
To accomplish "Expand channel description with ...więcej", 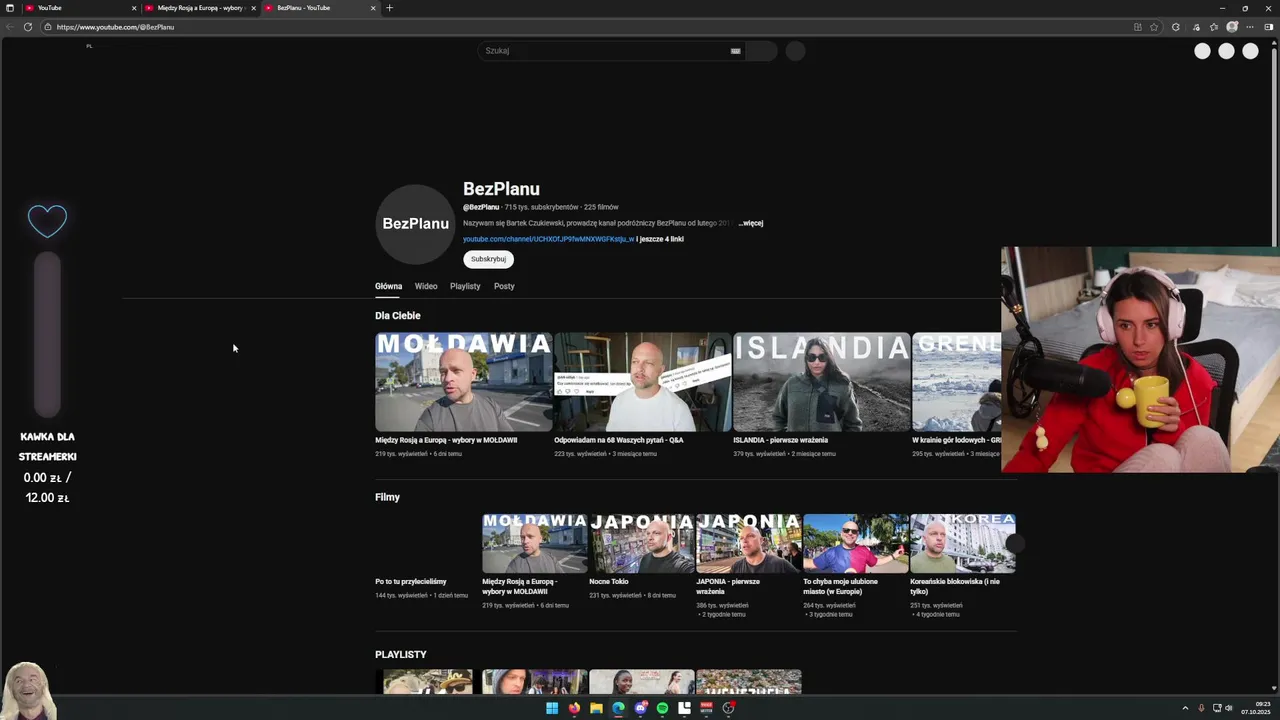I will click(751, 223).
